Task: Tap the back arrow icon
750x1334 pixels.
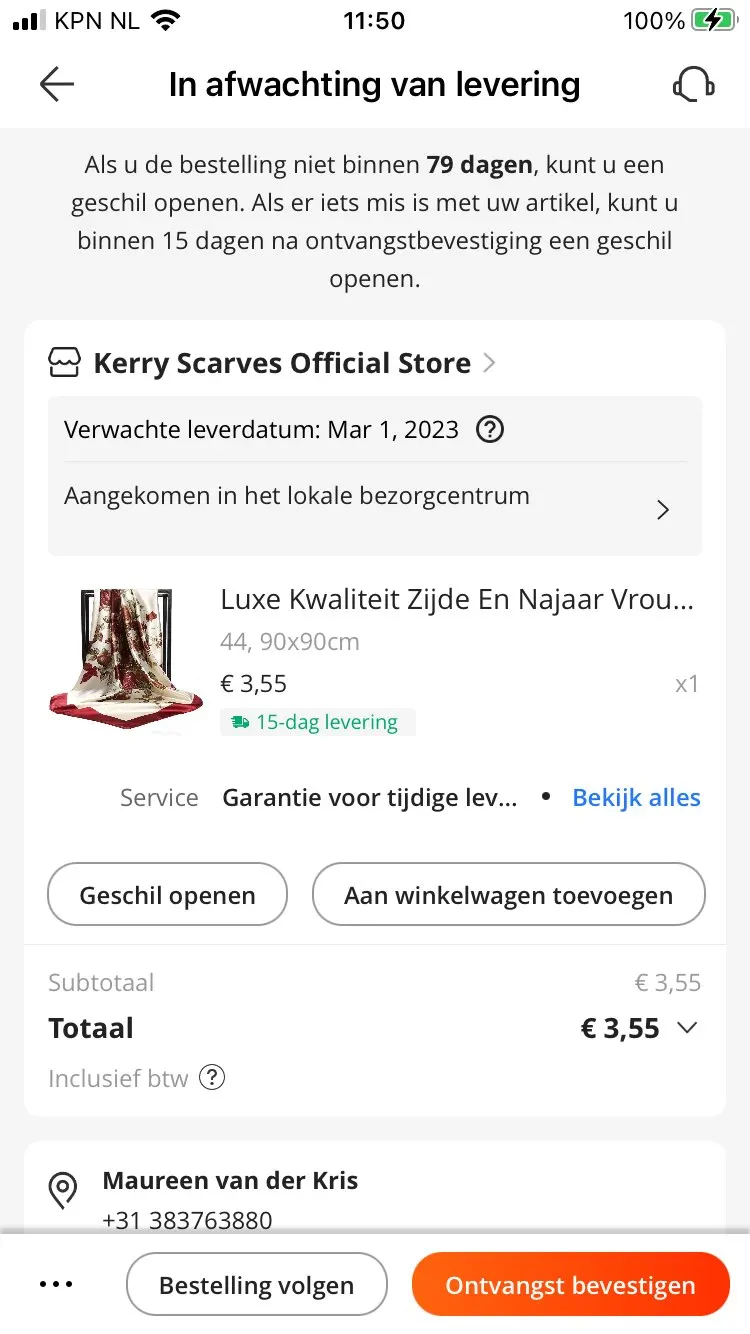Action: point(57,85)
